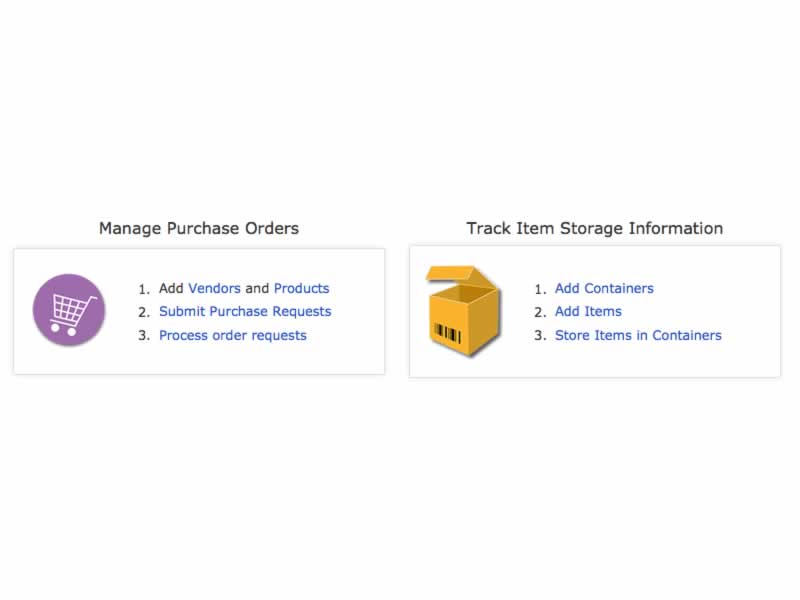The width and height of the screenshot is (800, 600).
Task: Click number 3 beside Store Items in Containers
Action: point(539,336)
